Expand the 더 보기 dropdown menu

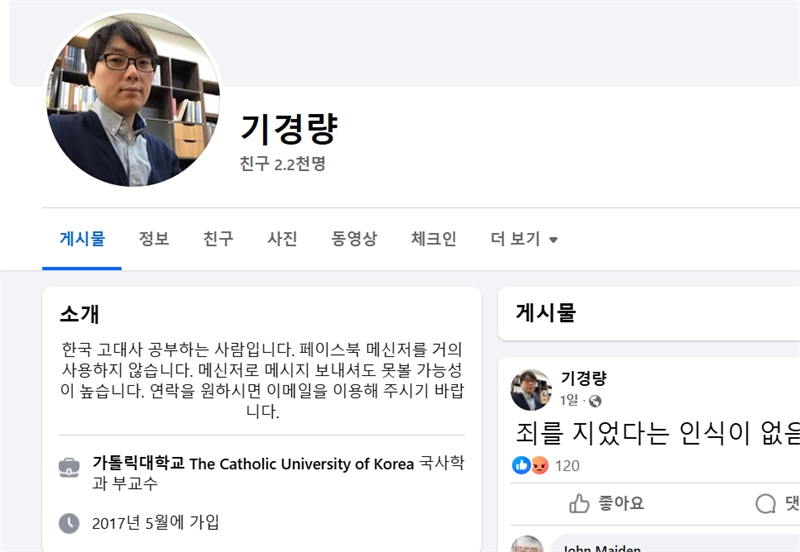point(524,239)
